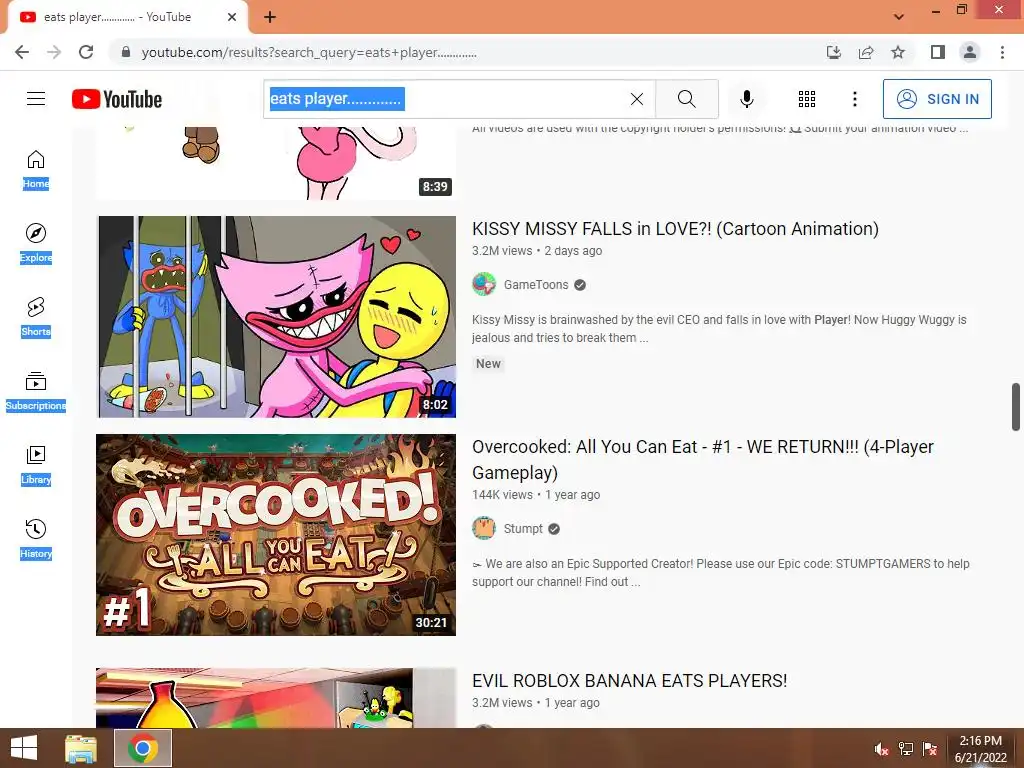
Task: Clear the search box with the X
Action: 637,99
